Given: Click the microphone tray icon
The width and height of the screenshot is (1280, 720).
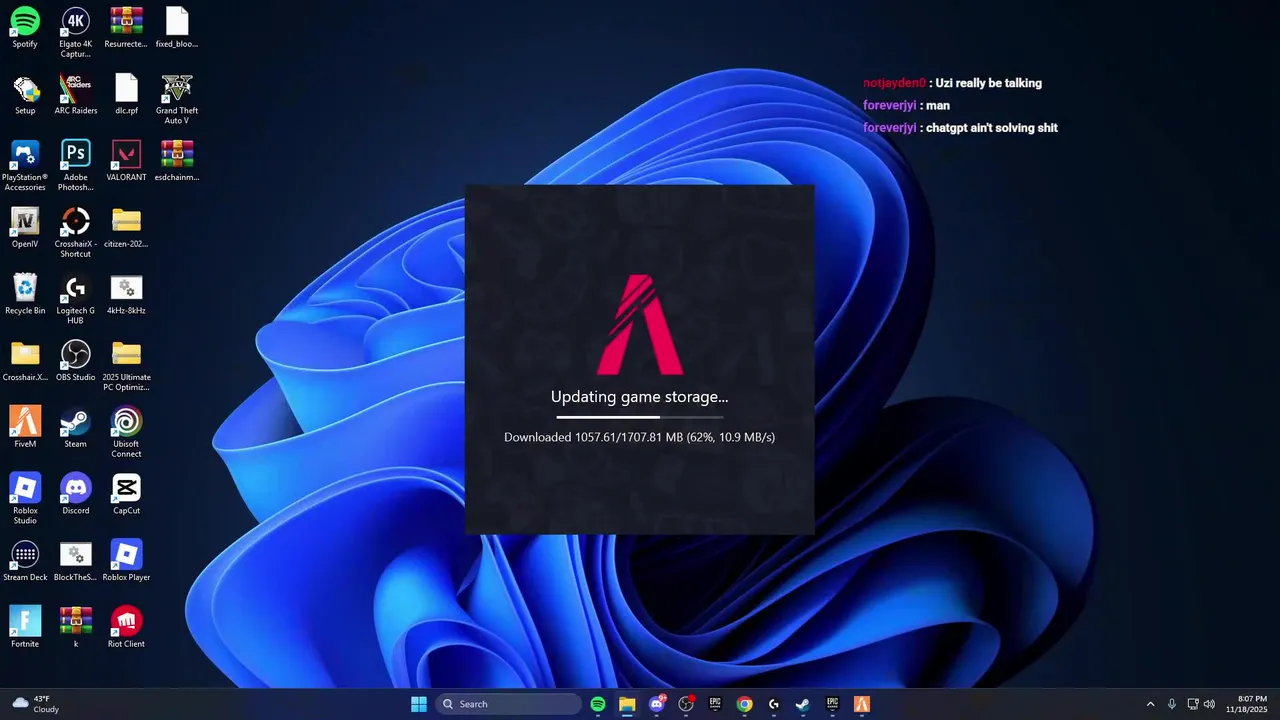Looking at the screenshot, I should (1172, 704).
